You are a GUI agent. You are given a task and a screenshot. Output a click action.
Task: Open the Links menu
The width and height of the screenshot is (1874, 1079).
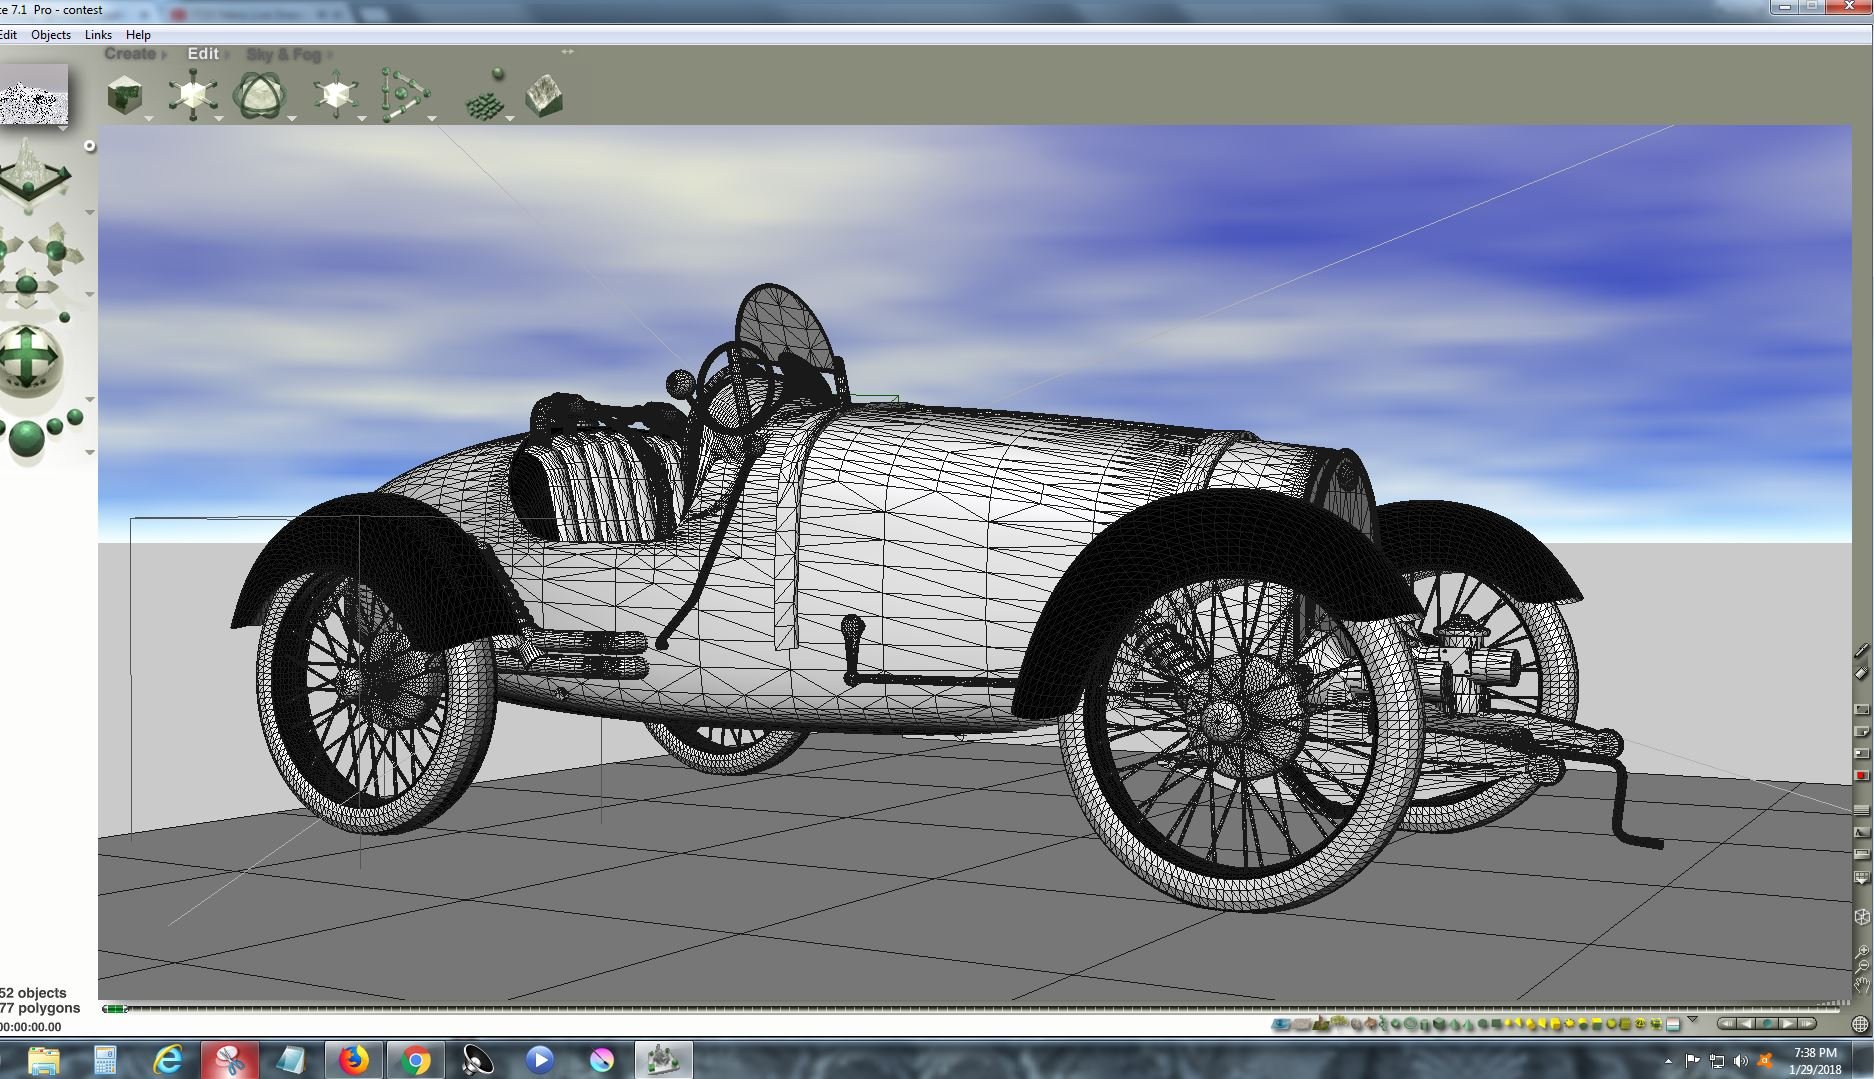[98, 34]
